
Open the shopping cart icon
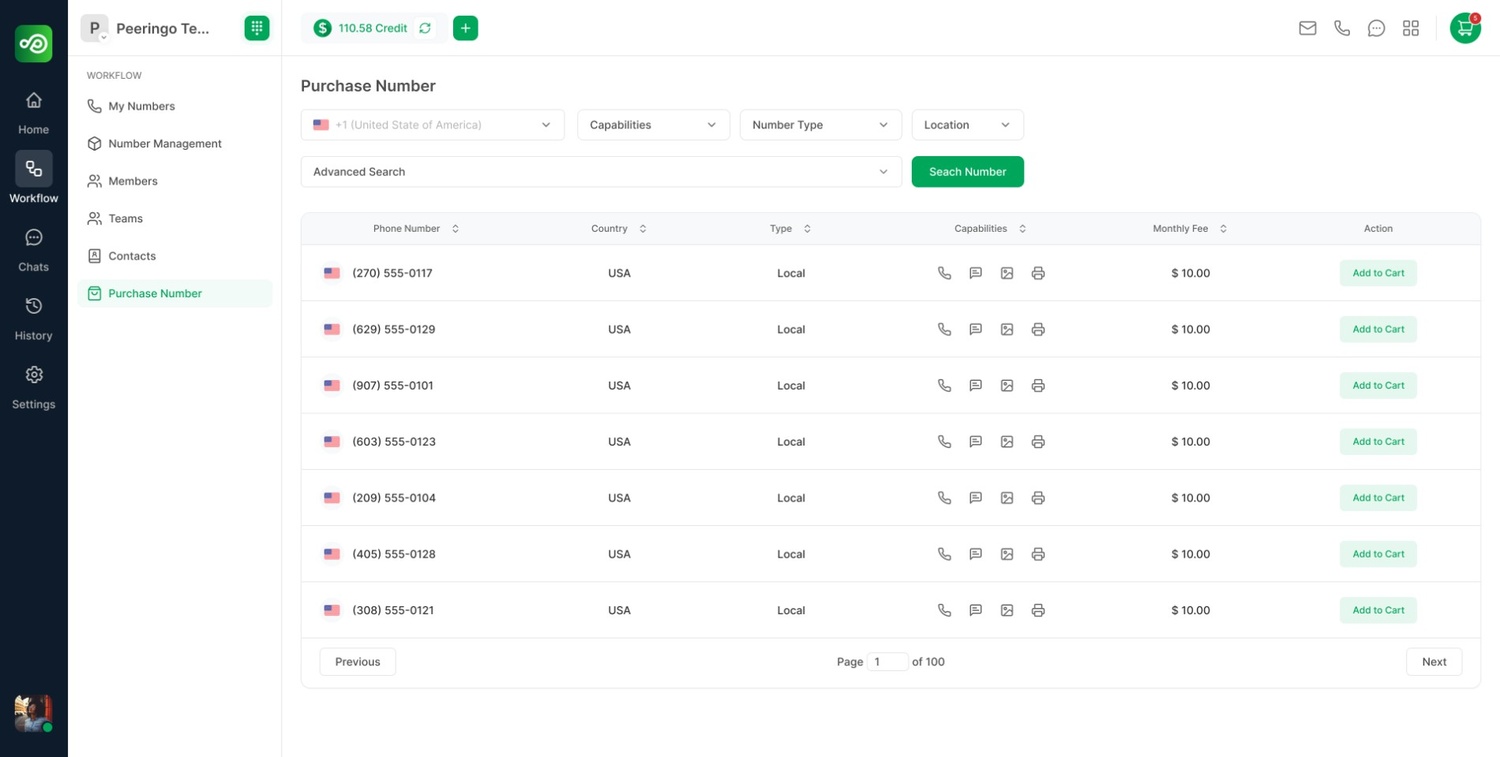(1465, 28)
